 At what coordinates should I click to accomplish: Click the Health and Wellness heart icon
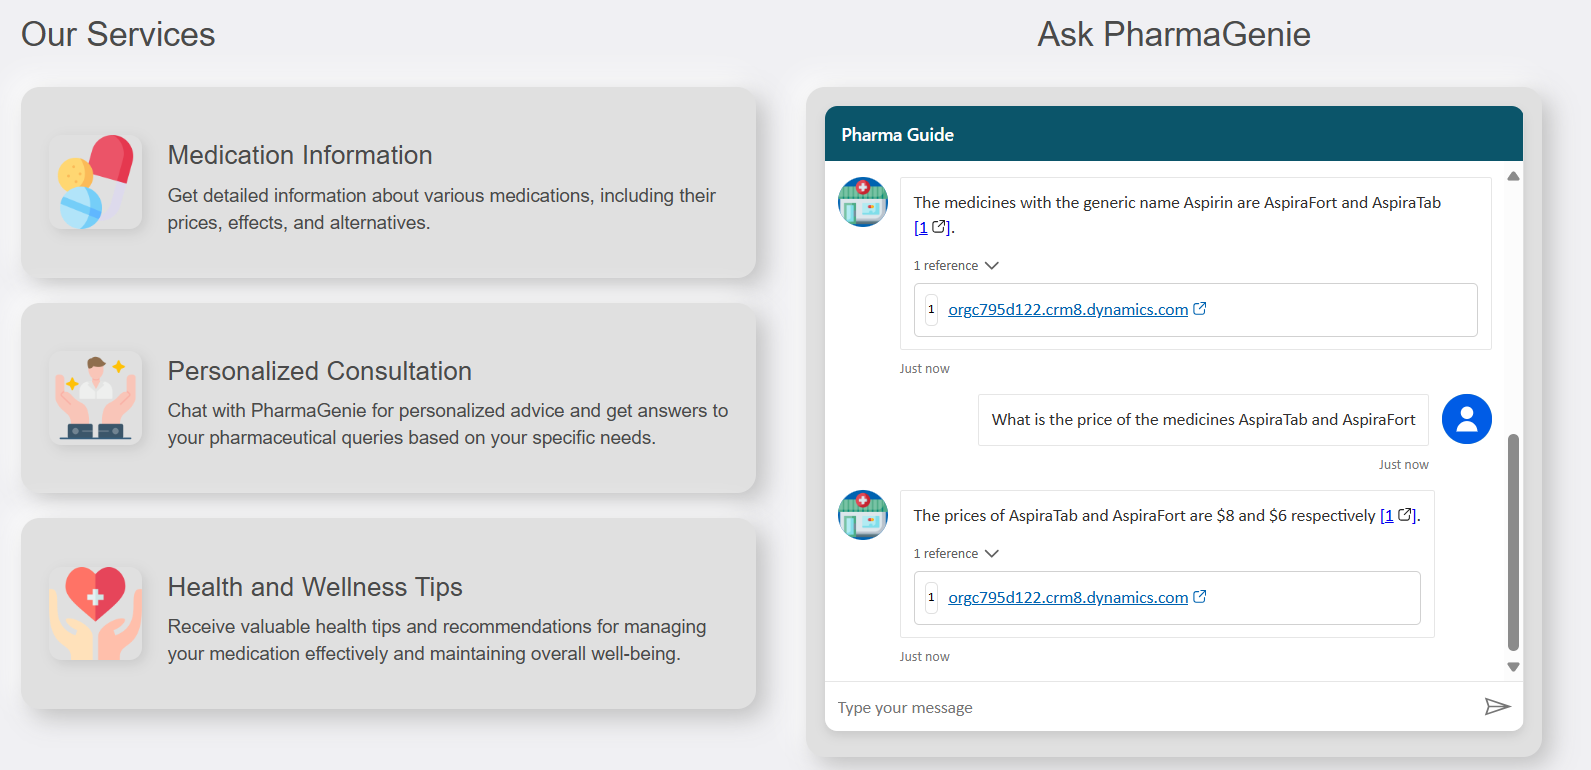point(96,613)
